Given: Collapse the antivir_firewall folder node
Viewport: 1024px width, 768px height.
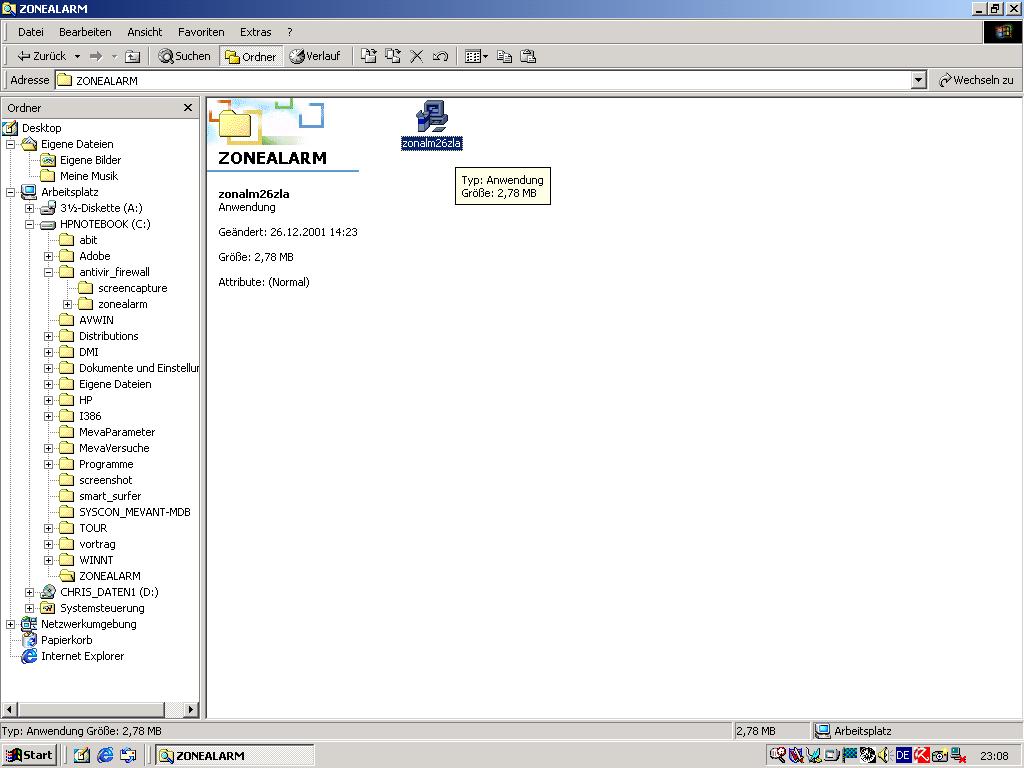Looking at the screenshot, I should tap(48, 272).
